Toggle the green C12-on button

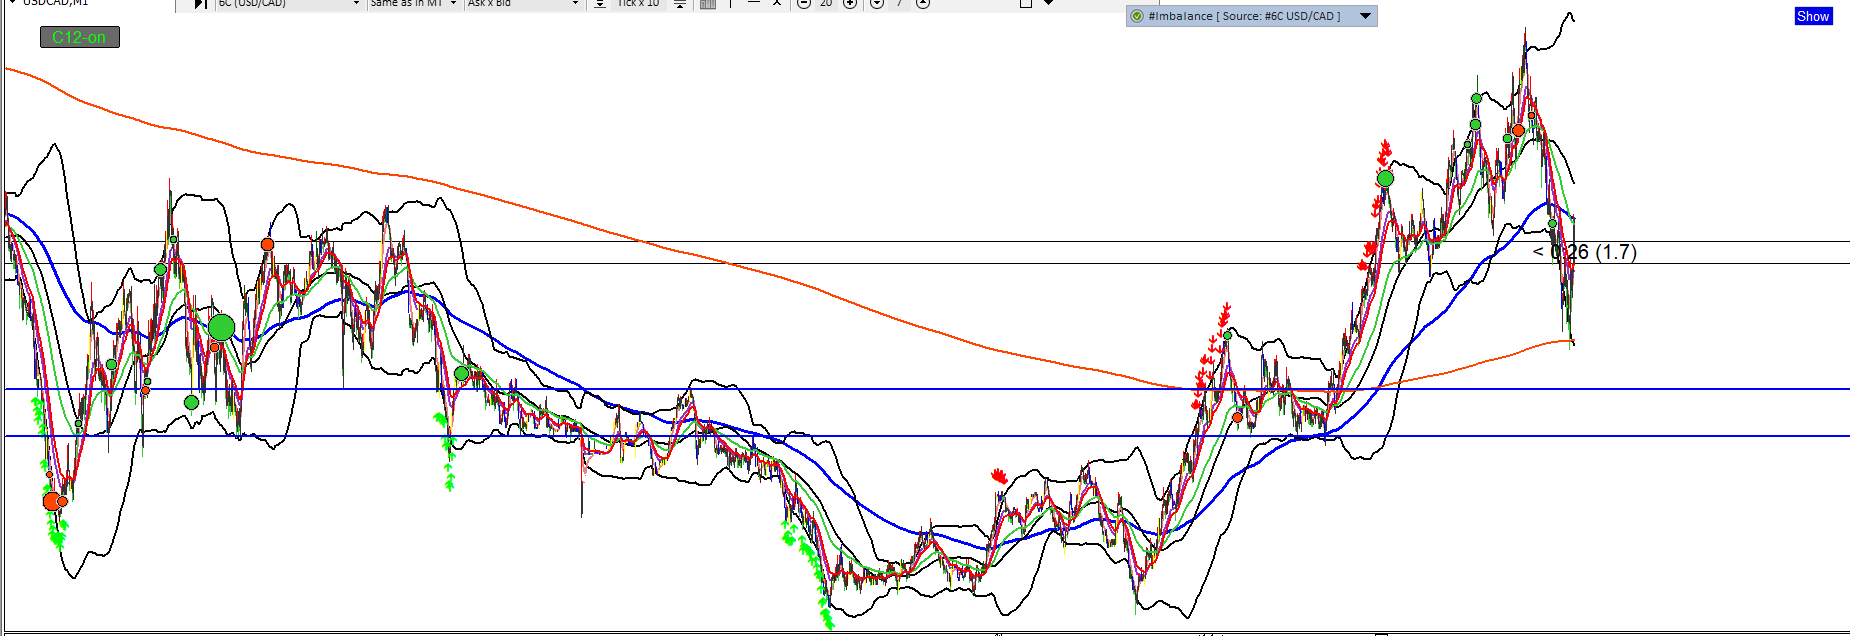point(80,37)
